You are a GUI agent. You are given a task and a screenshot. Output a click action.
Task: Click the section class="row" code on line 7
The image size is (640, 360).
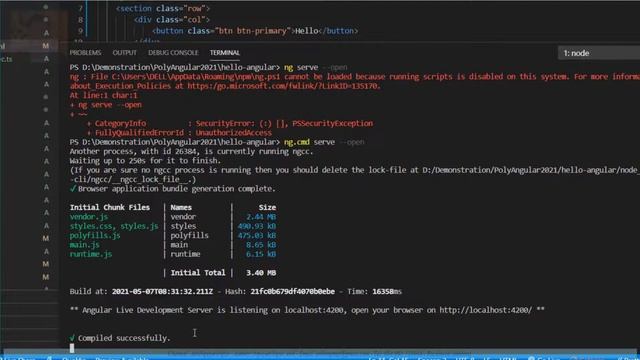(163, 8)
